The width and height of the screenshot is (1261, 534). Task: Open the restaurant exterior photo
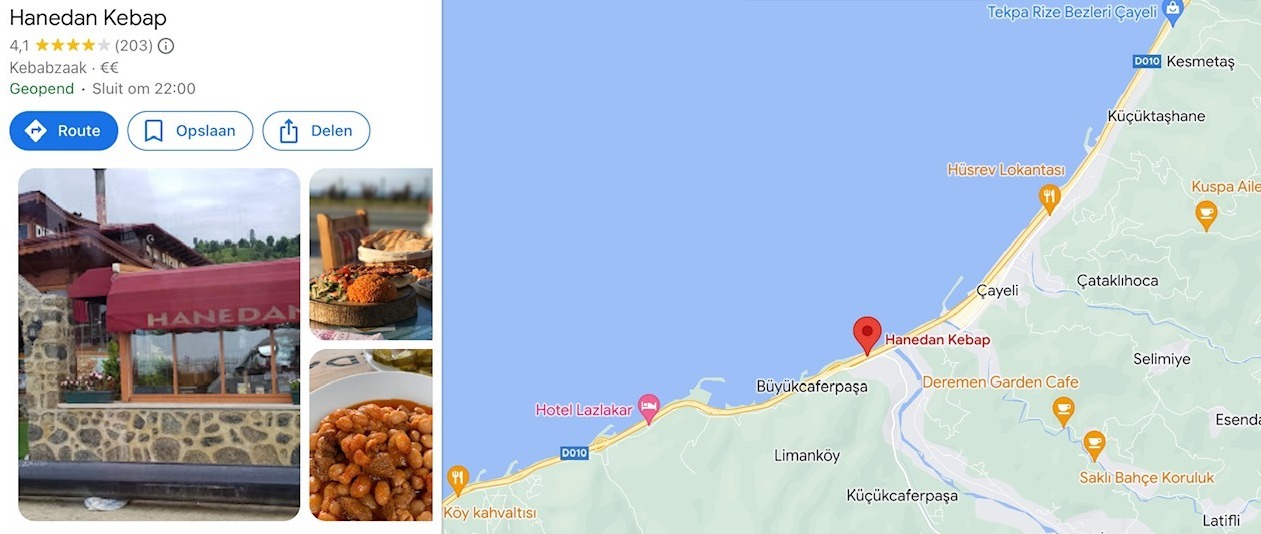click(159, 344)
